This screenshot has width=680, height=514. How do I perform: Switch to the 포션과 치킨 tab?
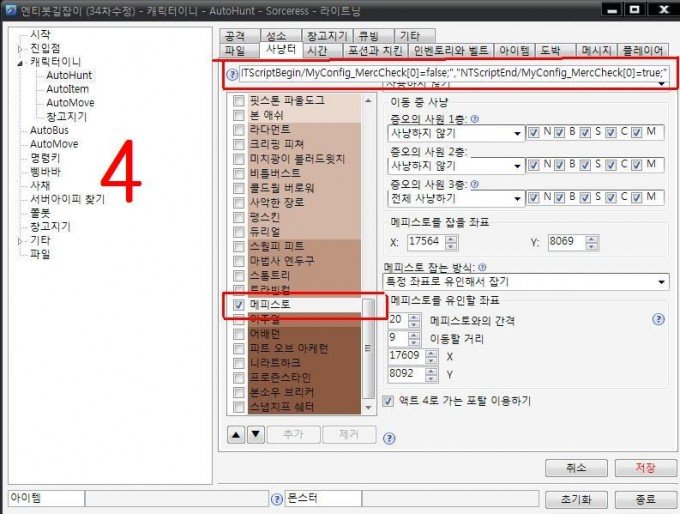tap(376, 51)
